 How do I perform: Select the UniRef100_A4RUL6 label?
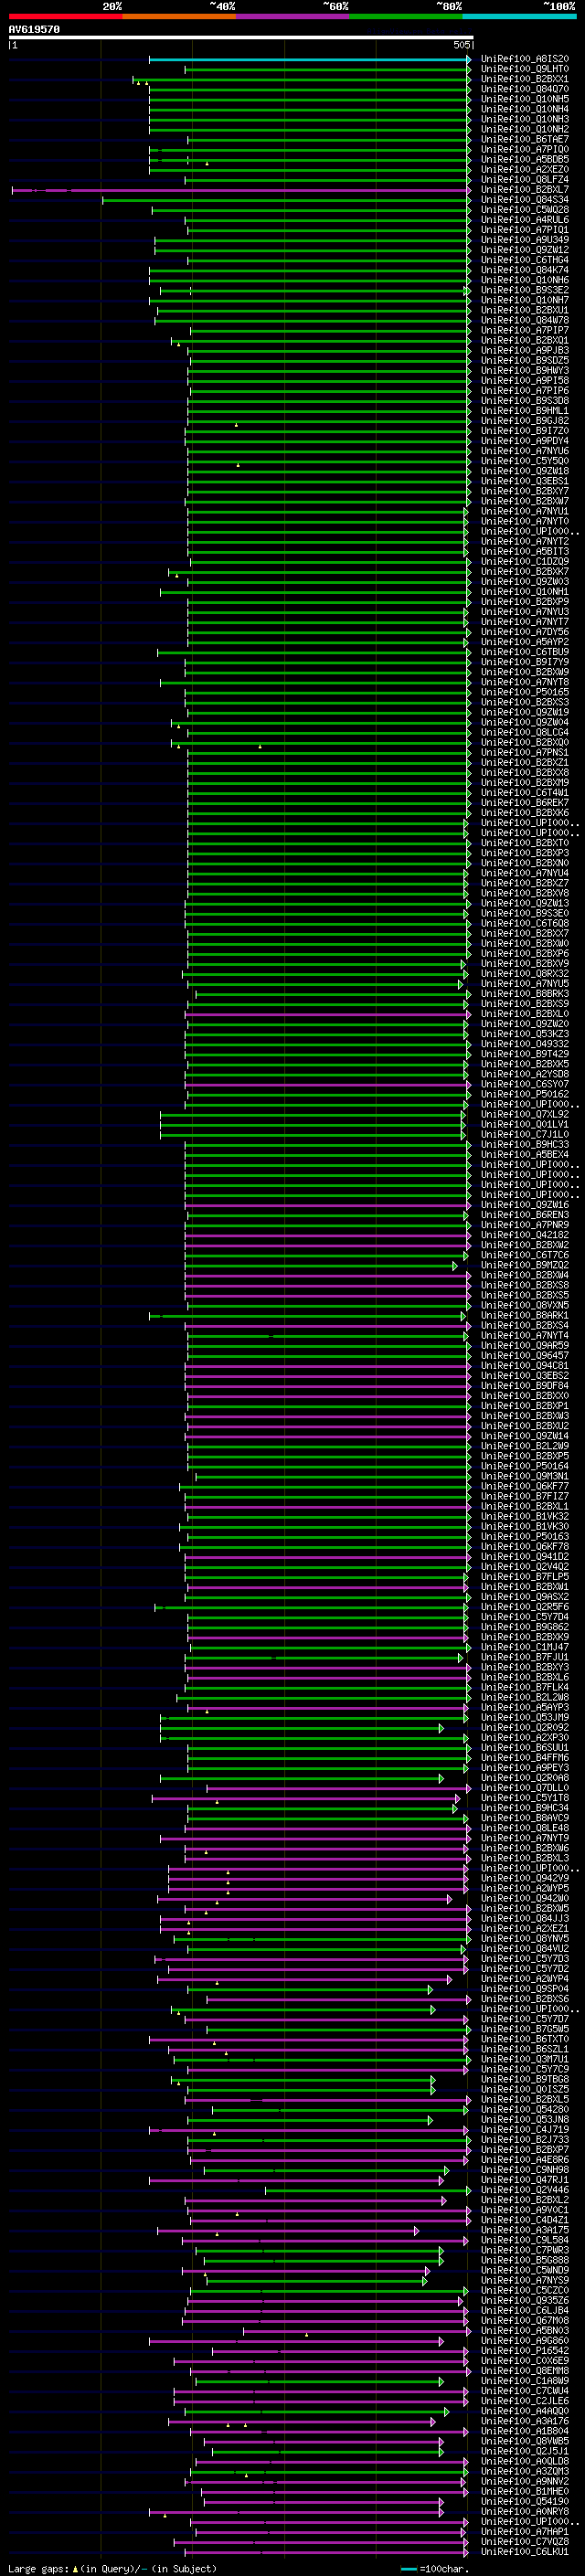pyautogui.click(x=525, y=220)
